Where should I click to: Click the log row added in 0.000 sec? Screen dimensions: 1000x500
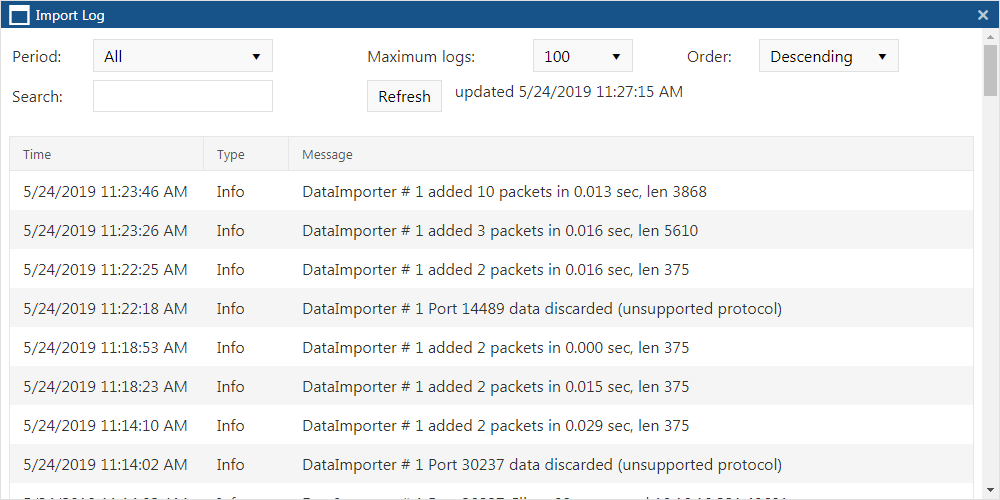[490, 348]
